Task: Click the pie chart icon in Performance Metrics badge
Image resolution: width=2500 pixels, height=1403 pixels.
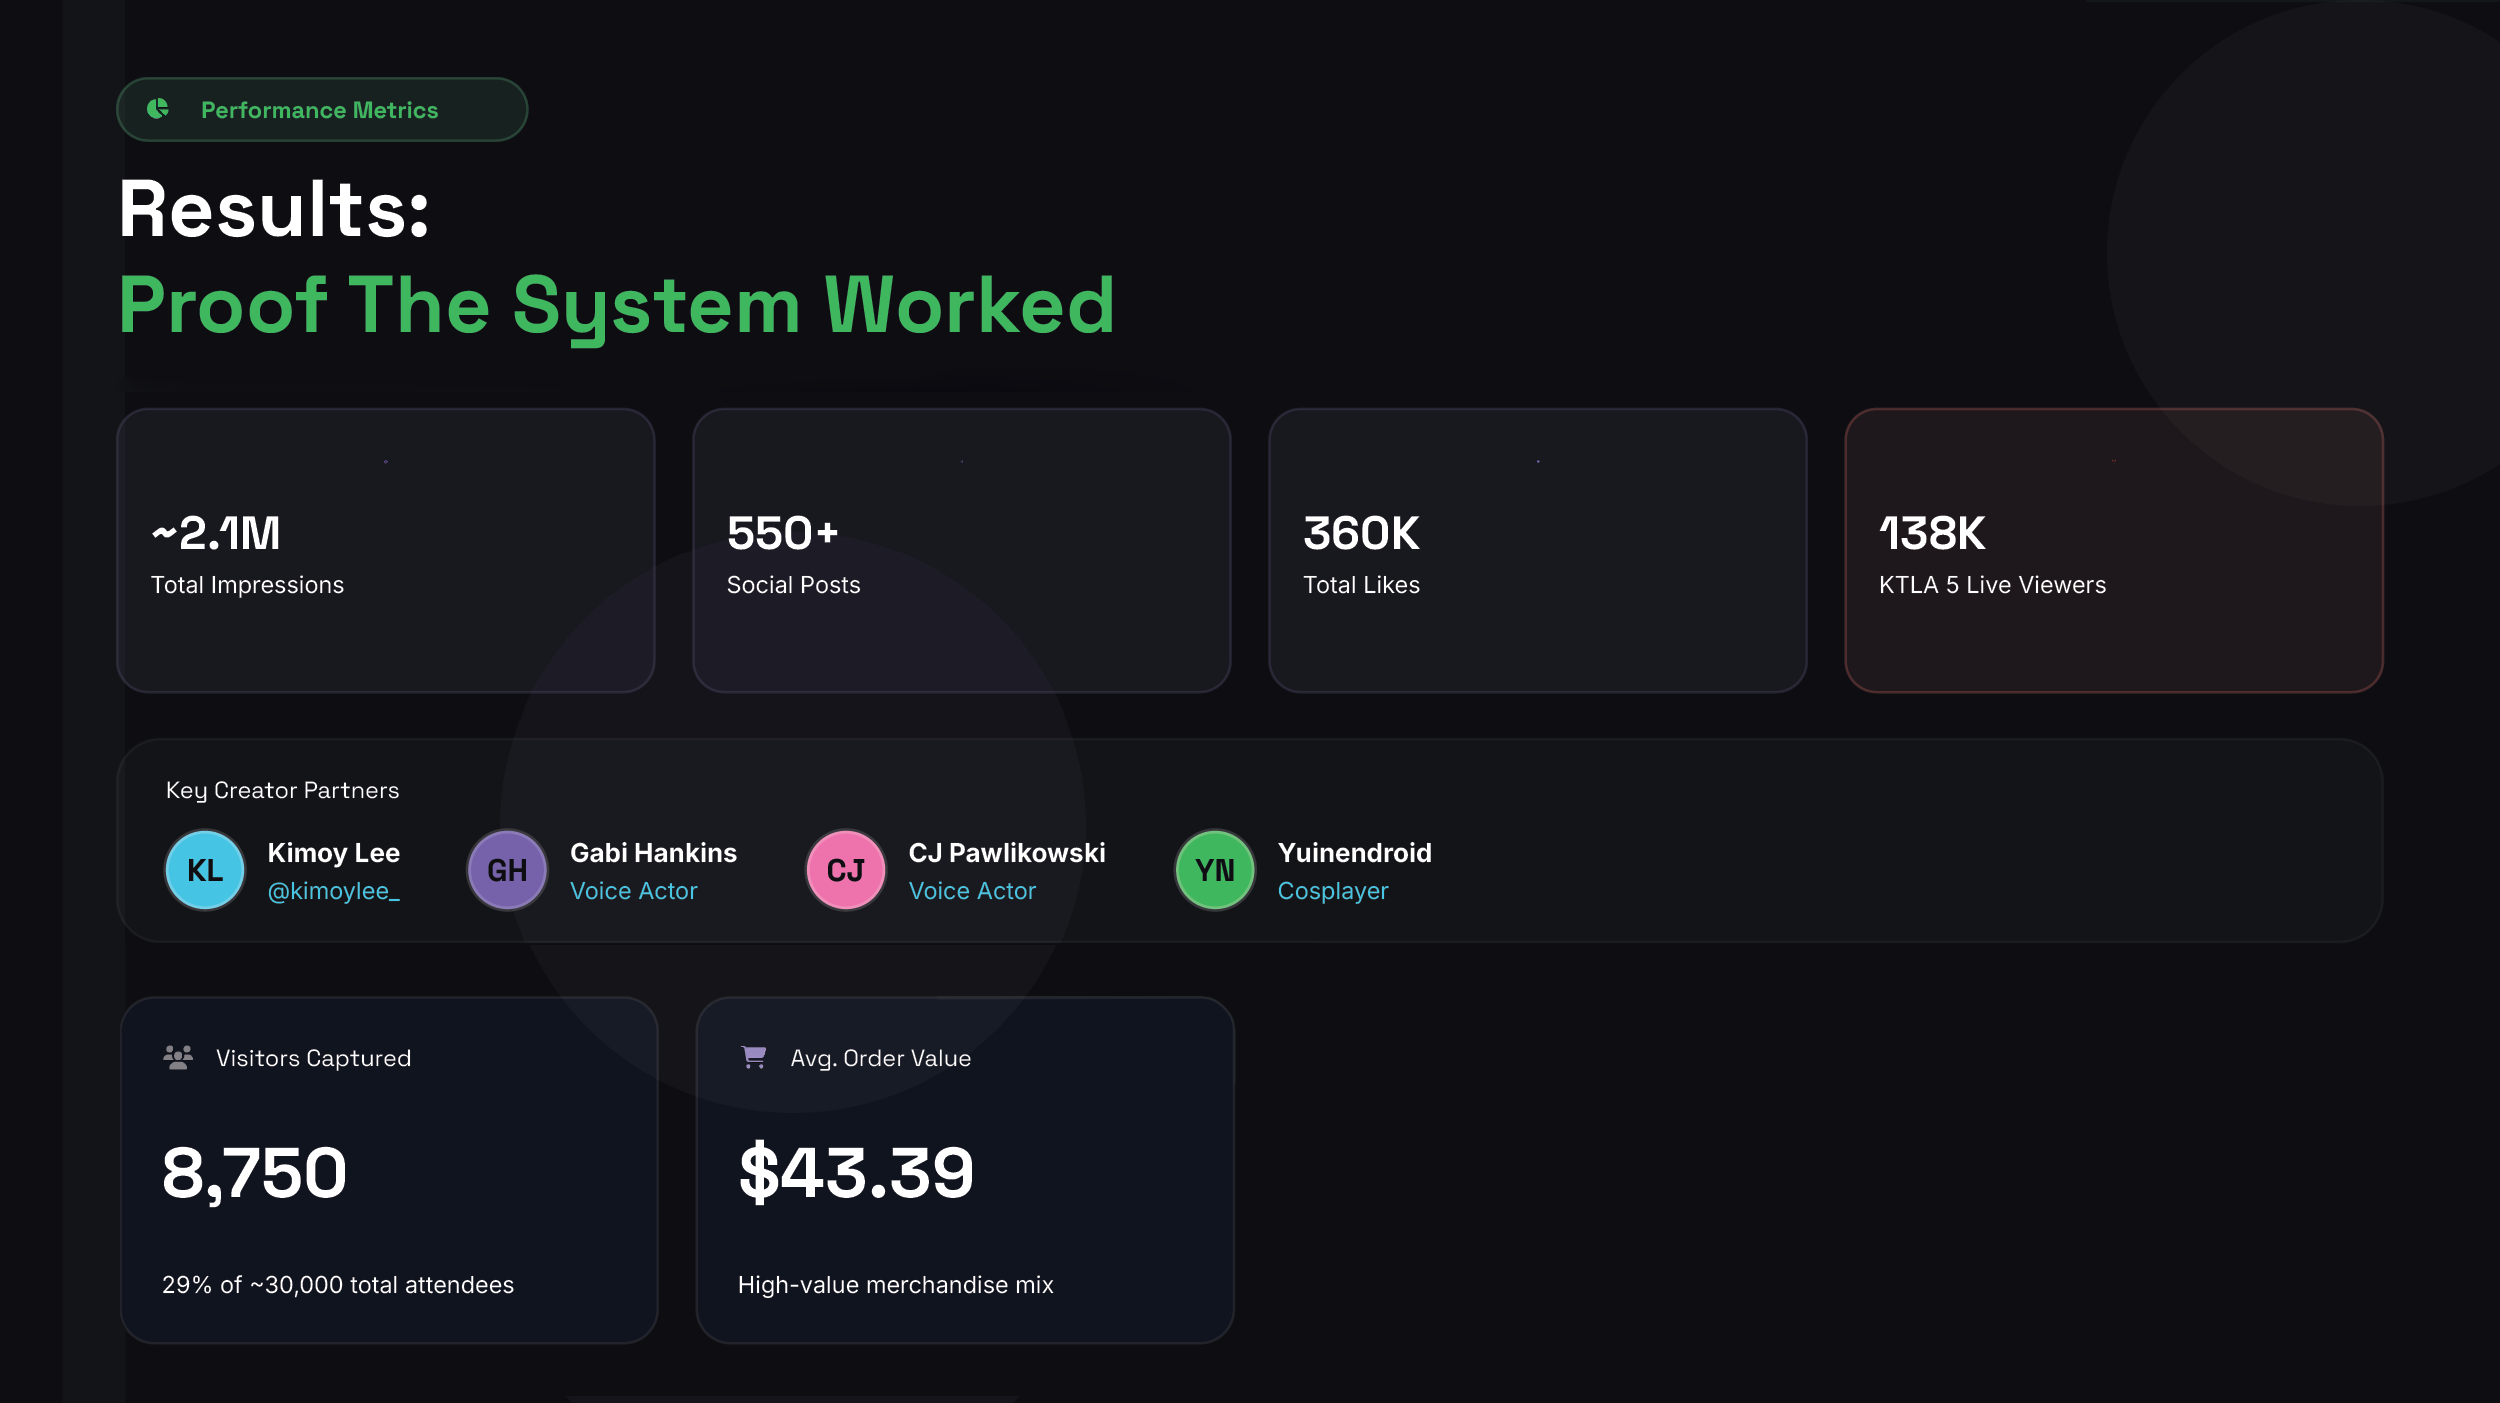Action: [158, 109]
